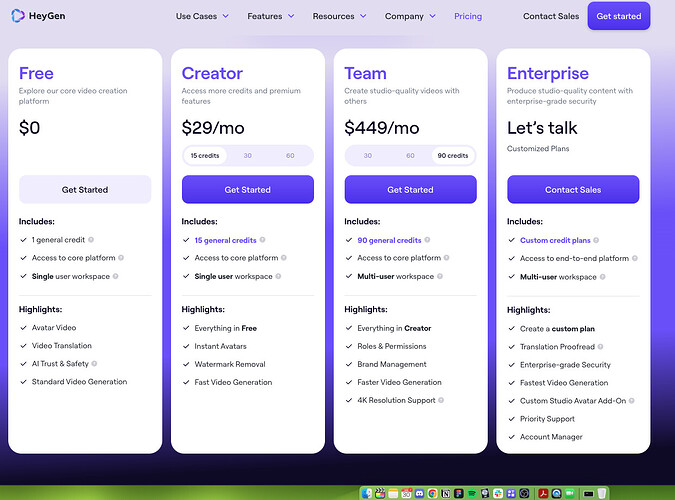675x500 pixels.
Task: Open Finder from the dock
Action: [x=367, y=493]
